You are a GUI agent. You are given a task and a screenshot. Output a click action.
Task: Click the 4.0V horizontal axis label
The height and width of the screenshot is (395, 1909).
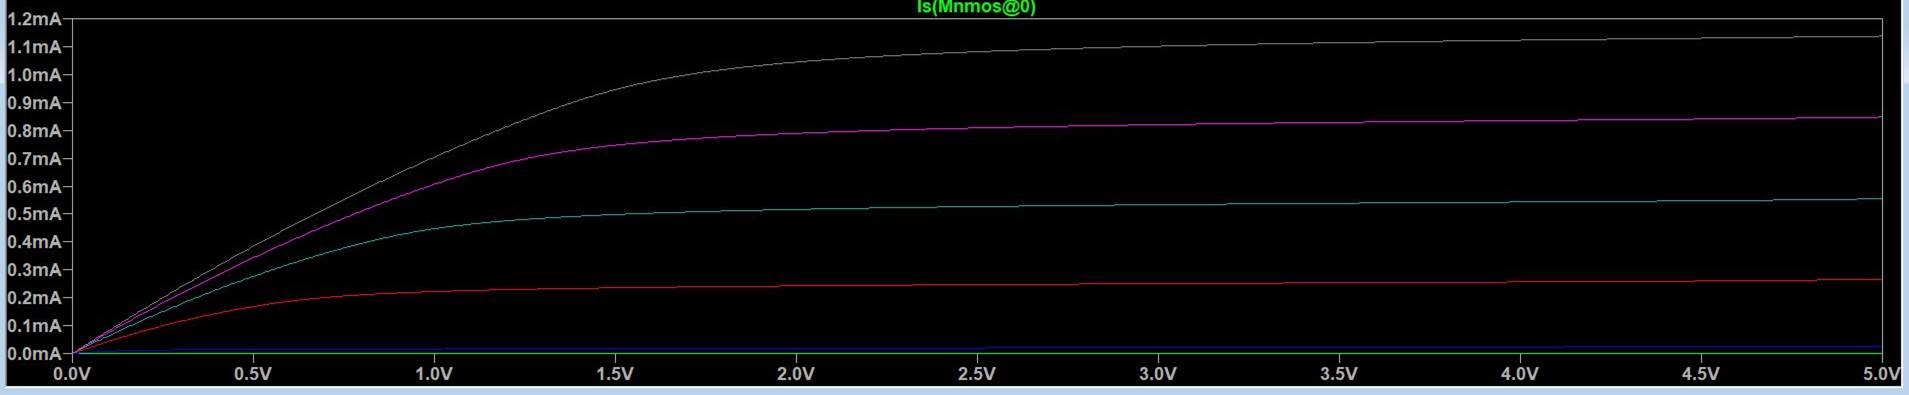[1520, 374]
